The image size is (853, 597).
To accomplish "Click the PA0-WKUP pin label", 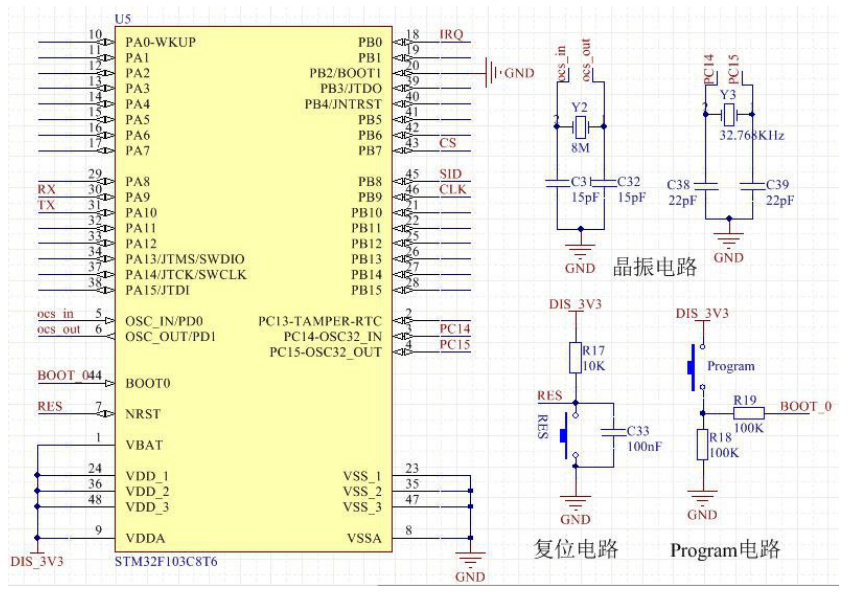I will [x=160, y=42].
